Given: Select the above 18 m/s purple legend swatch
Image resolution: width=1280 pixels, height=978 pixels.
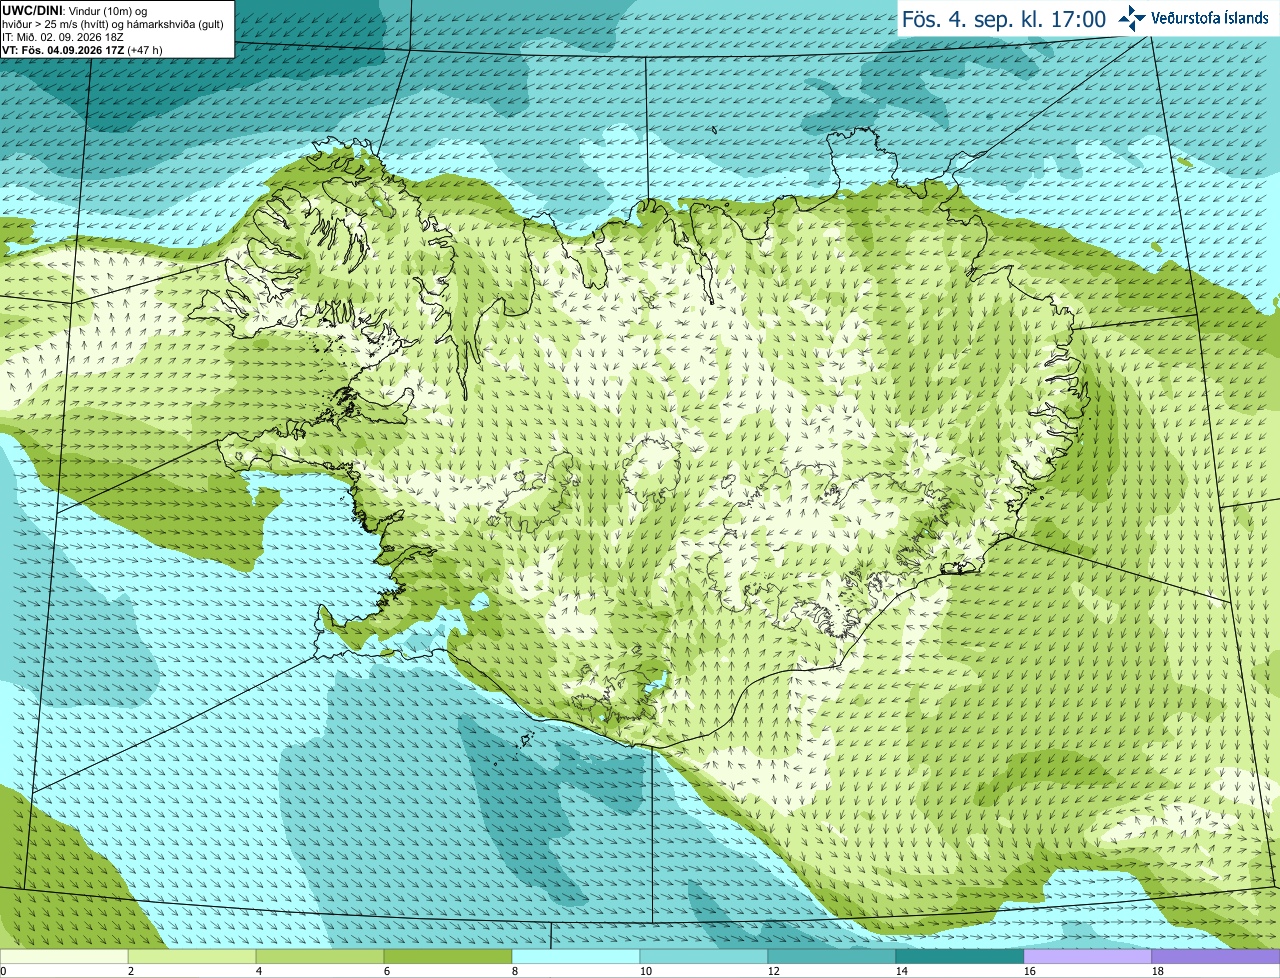Looking at the screenshot, I should 1216,956.
